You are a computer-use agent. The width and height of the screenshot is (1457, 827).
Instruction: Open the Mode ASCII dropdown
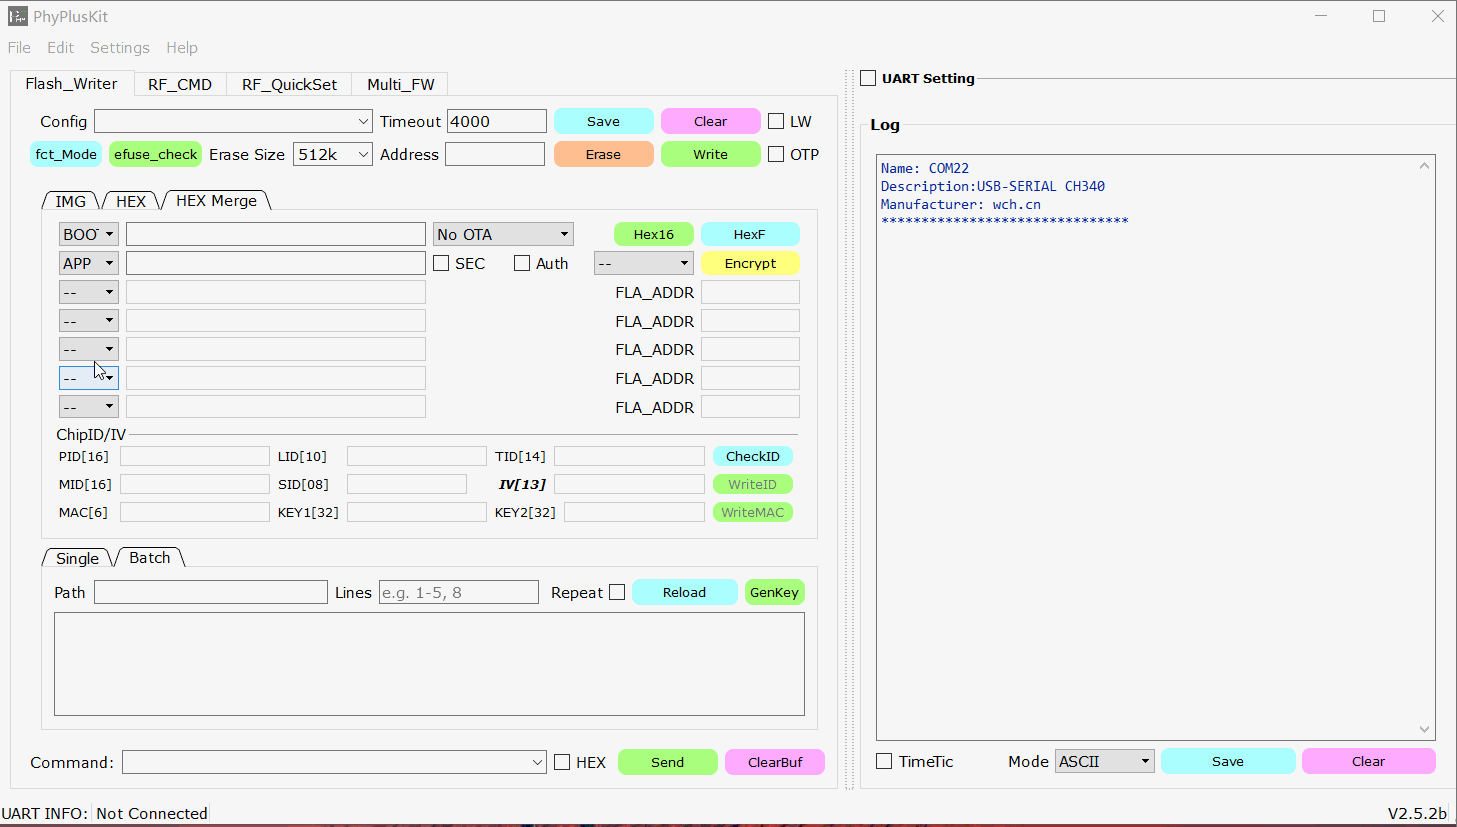tap(1105, 761)
